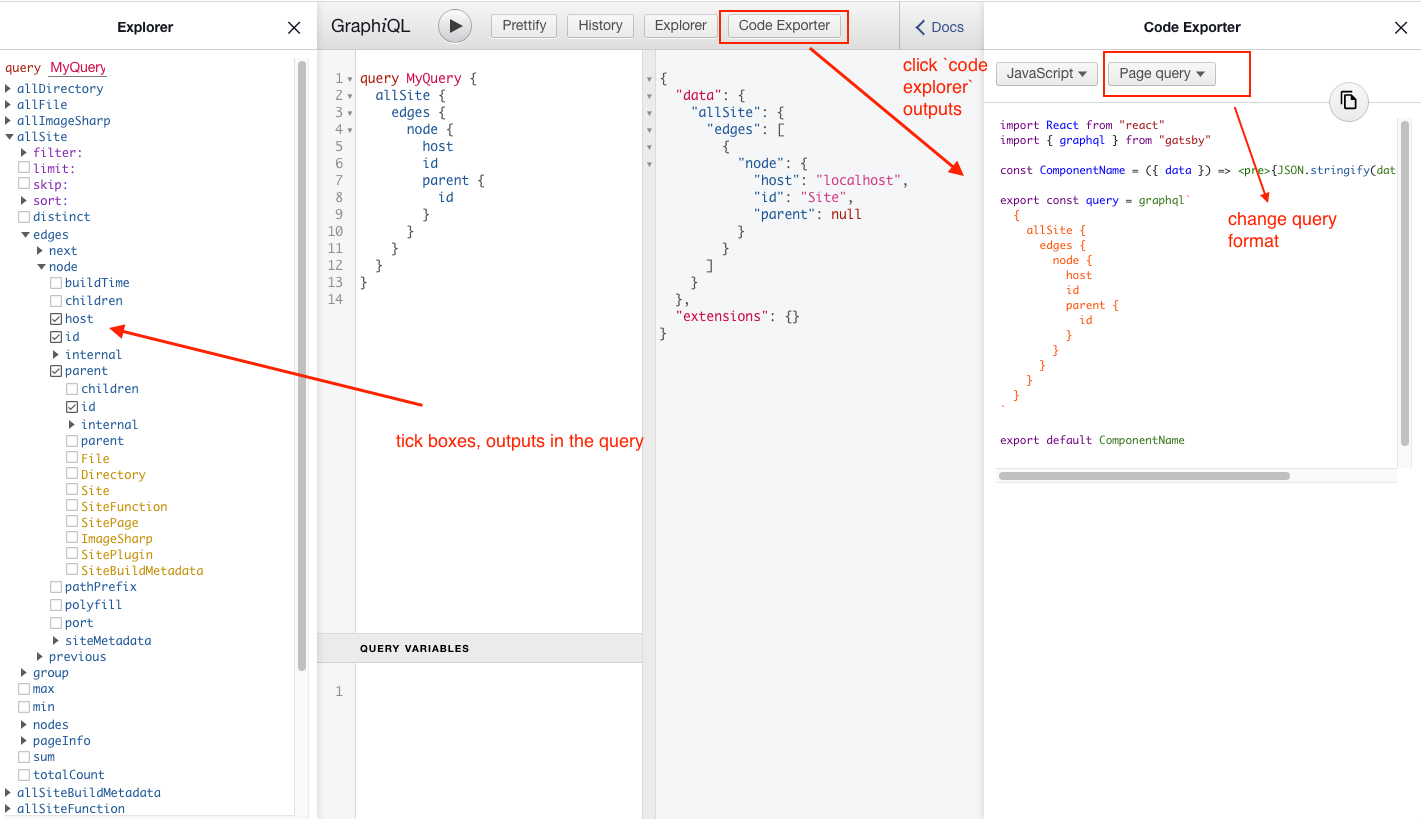Check the port field

tap(56, 622)
